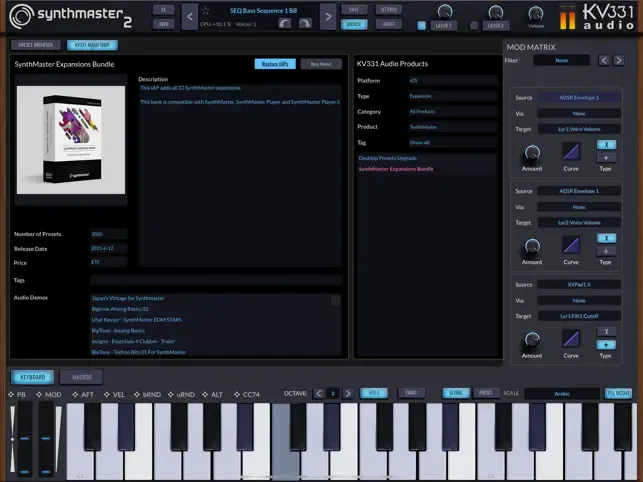Toggle the Preset scale button
643x482 pixels.
coord(486,393)
